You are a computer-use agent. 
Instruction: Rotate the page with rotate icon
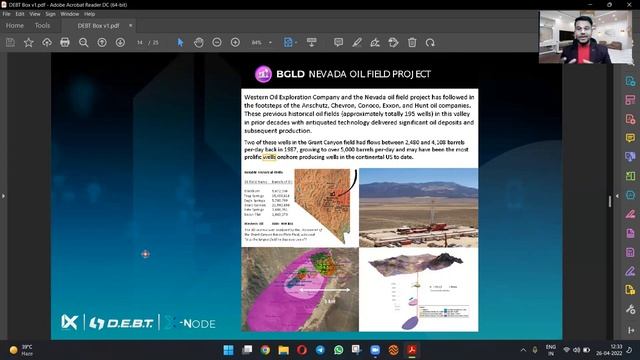[430, 42]
